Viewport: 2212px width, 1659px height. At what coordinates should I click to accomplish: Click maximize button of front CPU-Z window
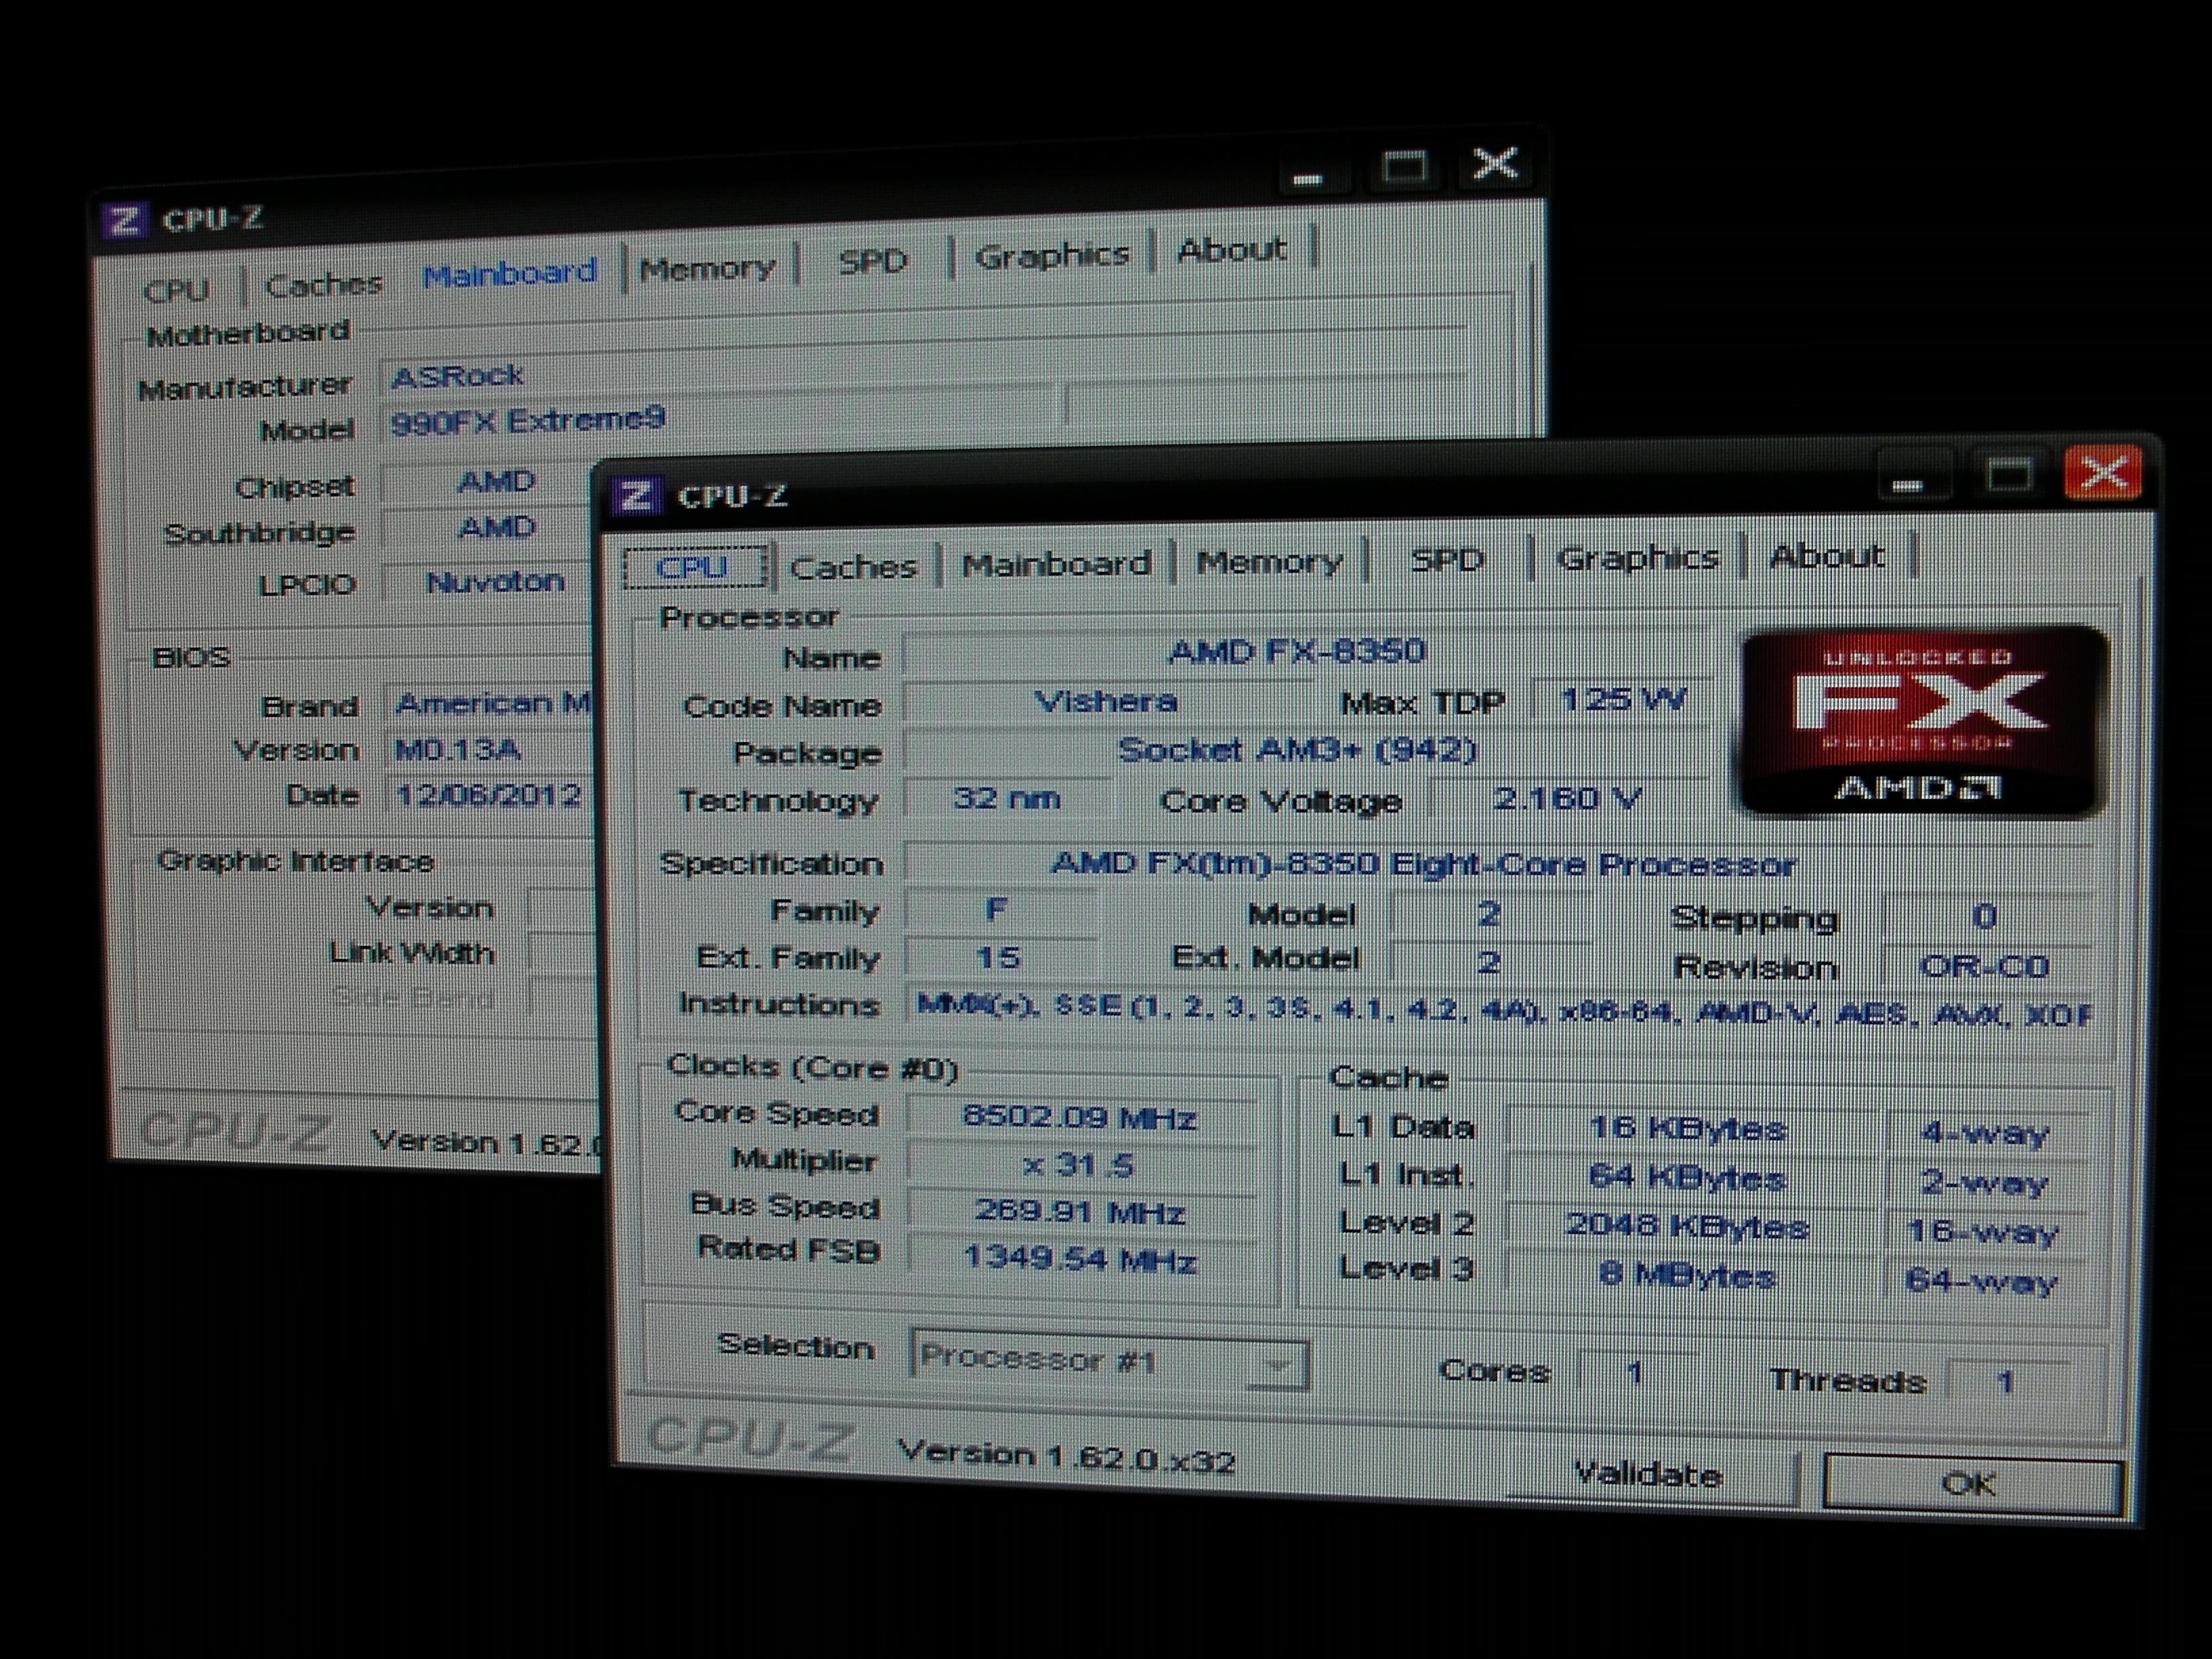(x=2008, y=475)
